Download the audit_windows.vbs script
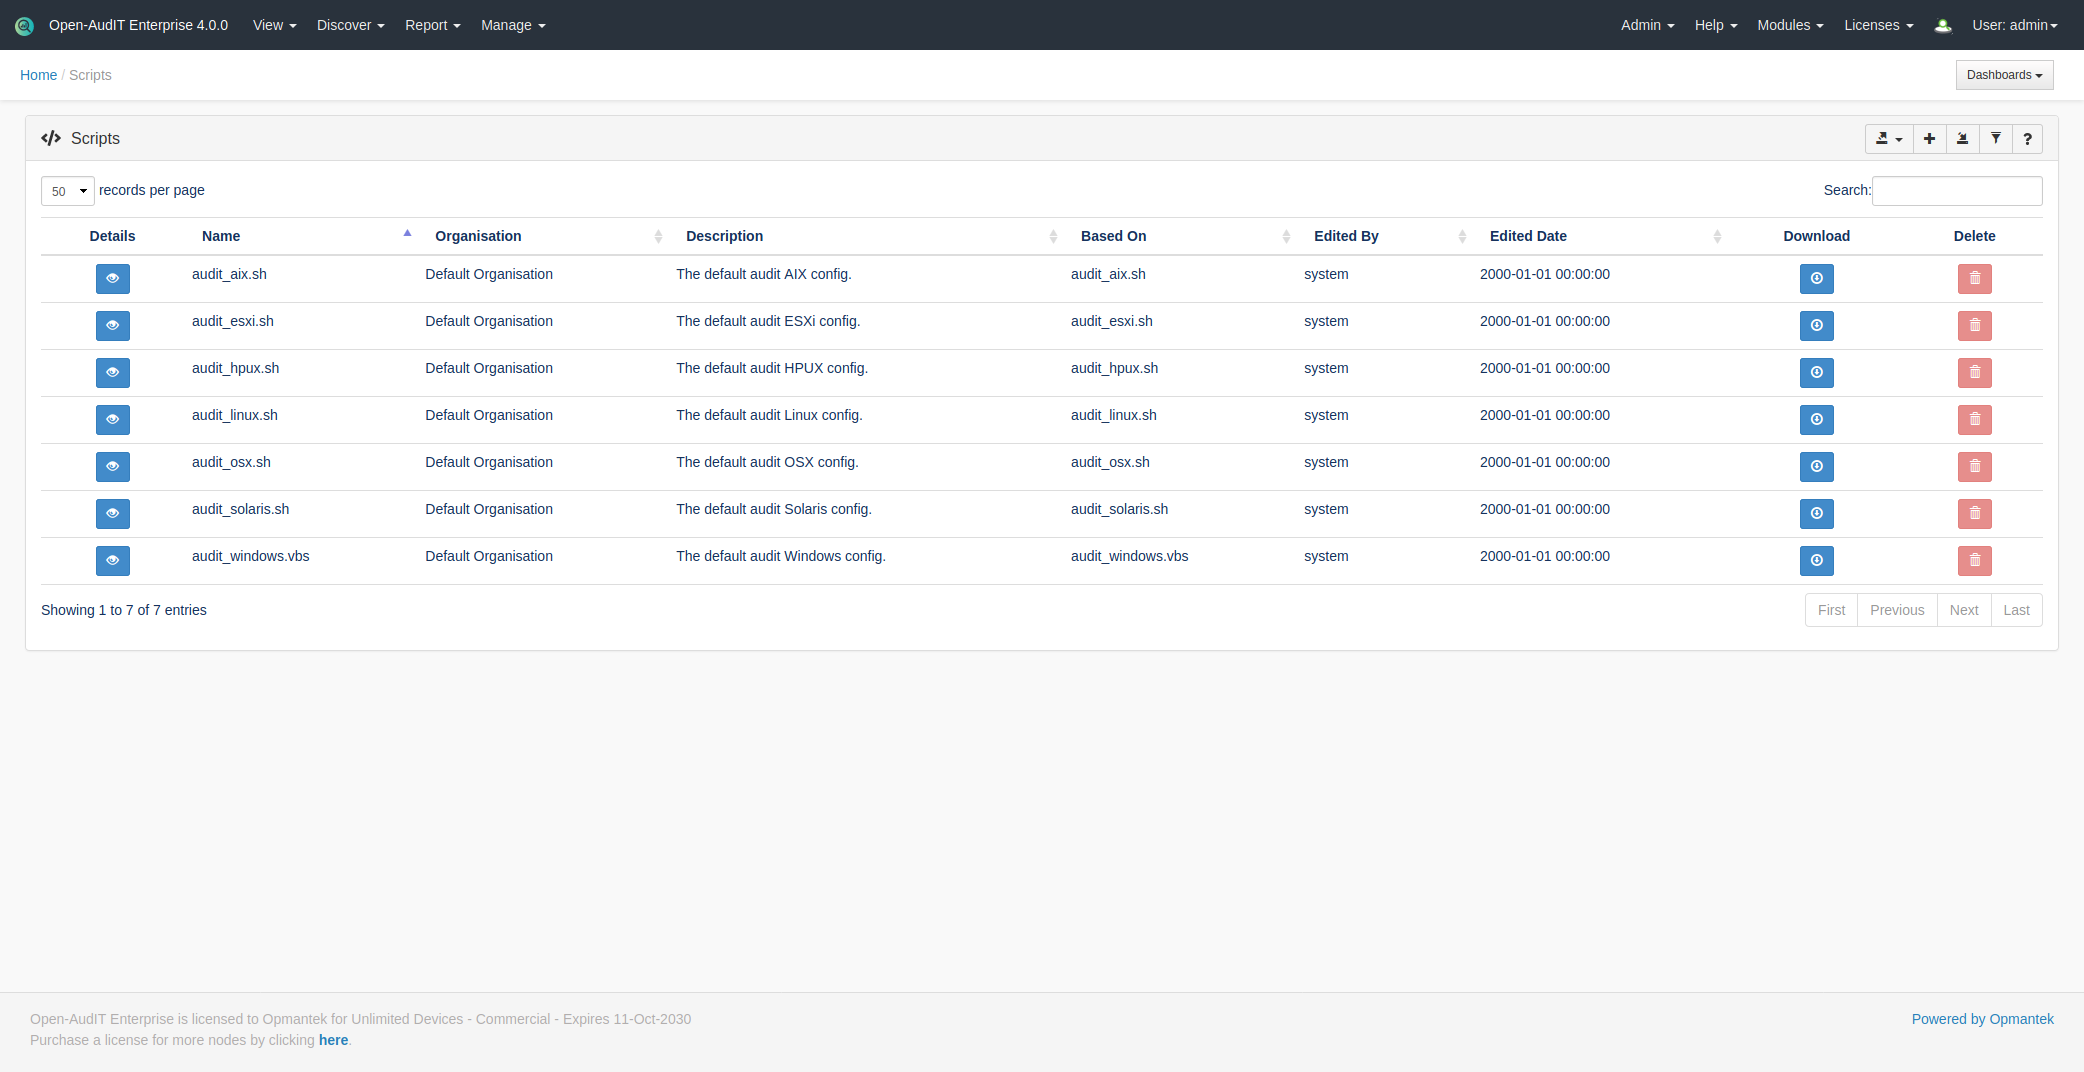 pos(1817,561)
